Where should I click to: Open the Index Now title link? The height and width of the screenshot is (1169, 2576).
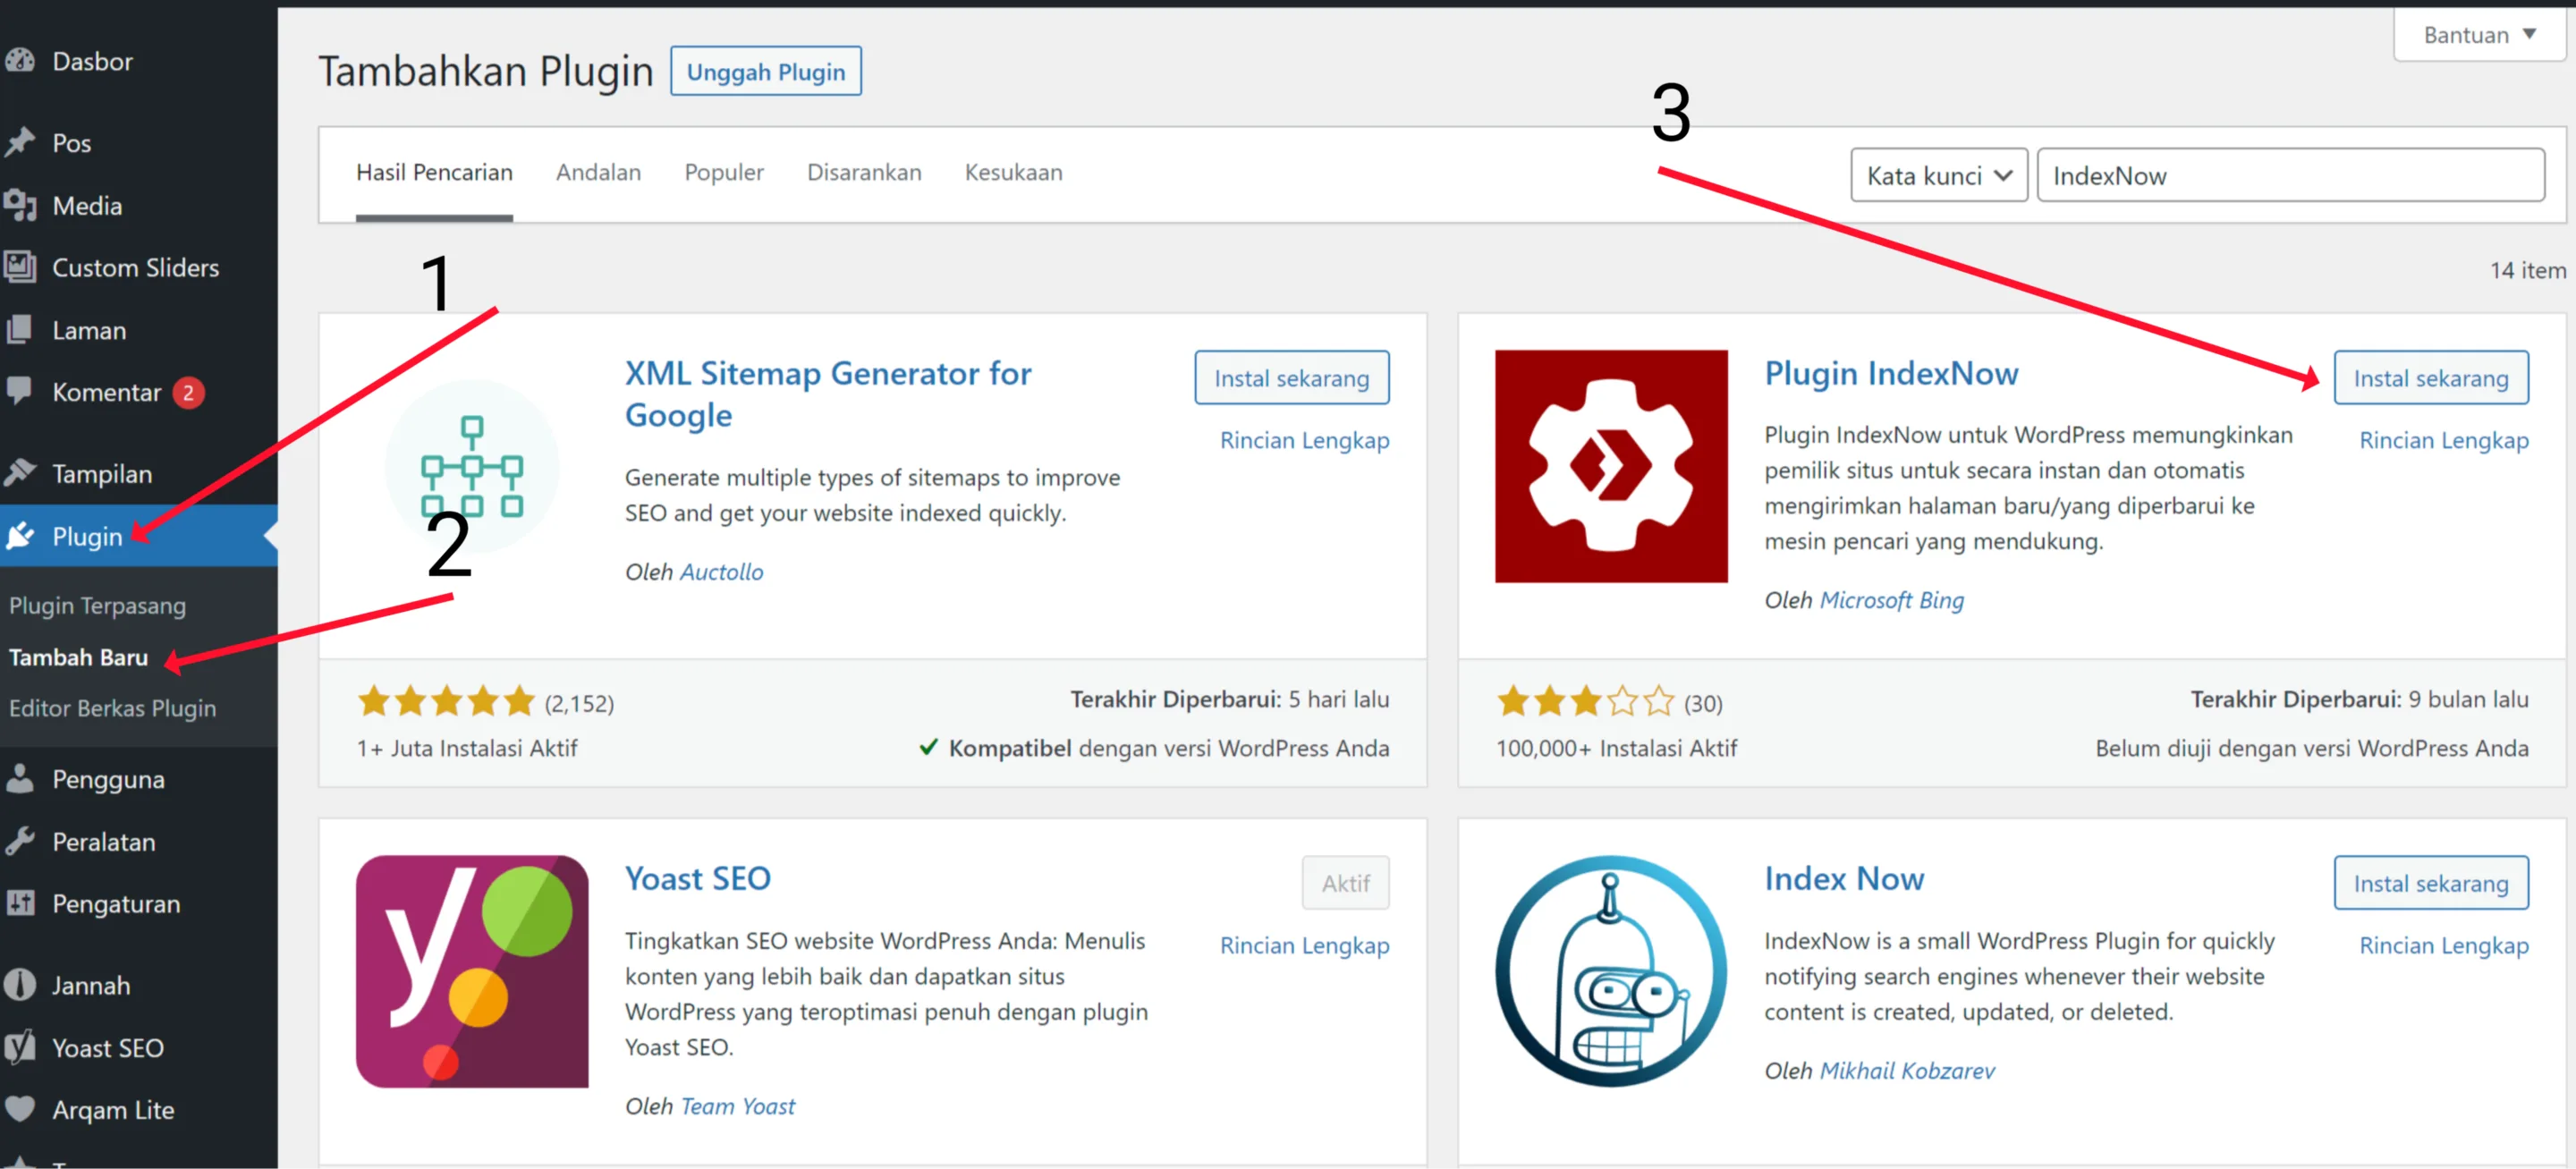click(x=1844, y=878)
